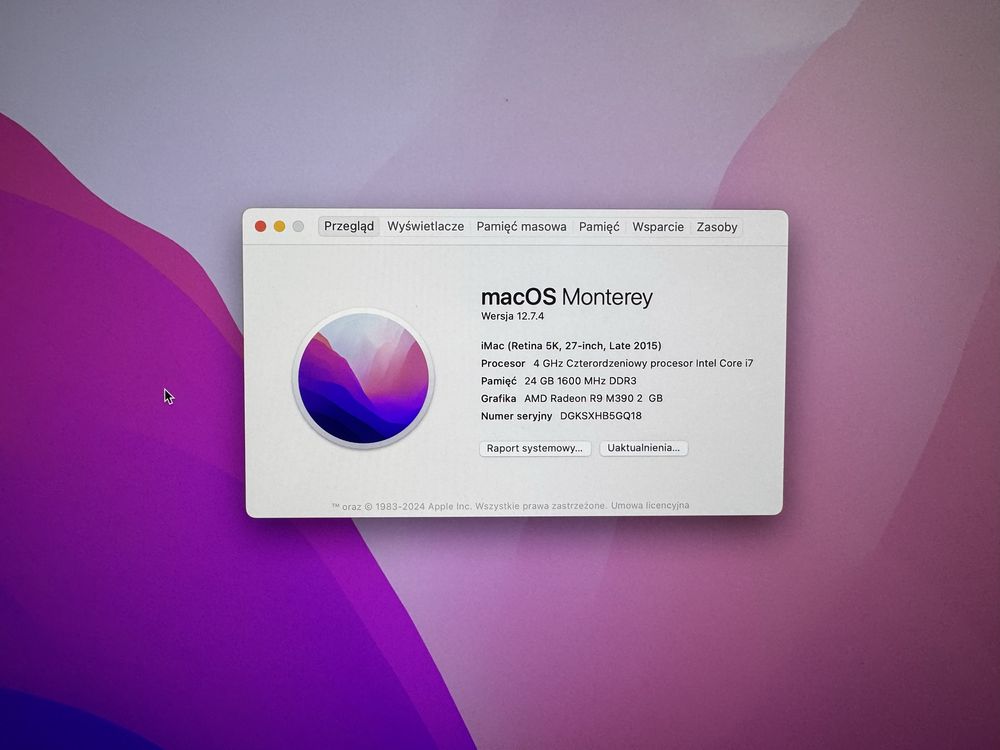Open the Wsparcie tab

[x=658, y=226]
